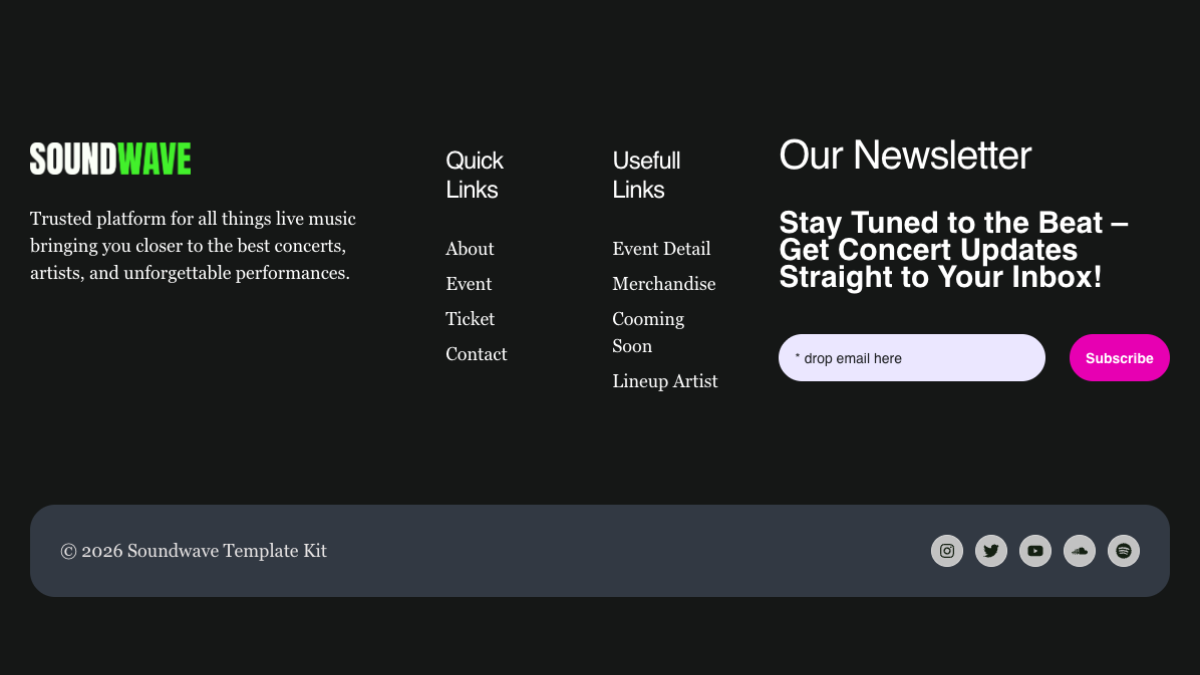
Task: Click the Usefull Links heading
Action: click(646, 175)
